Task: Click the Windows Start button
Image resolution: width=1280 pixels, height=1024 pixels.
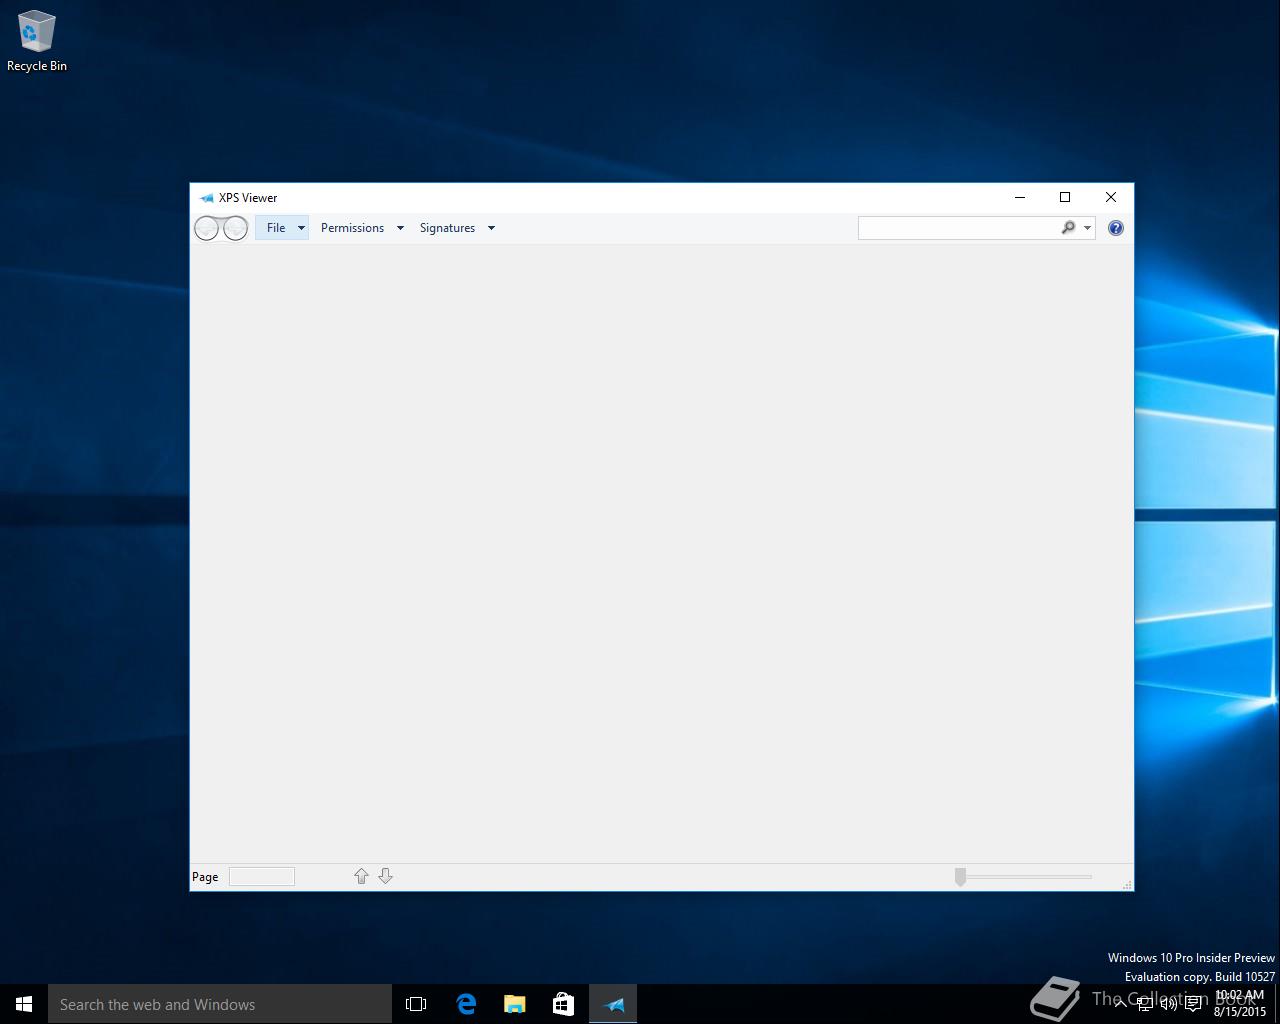Action: [24, 1004]
